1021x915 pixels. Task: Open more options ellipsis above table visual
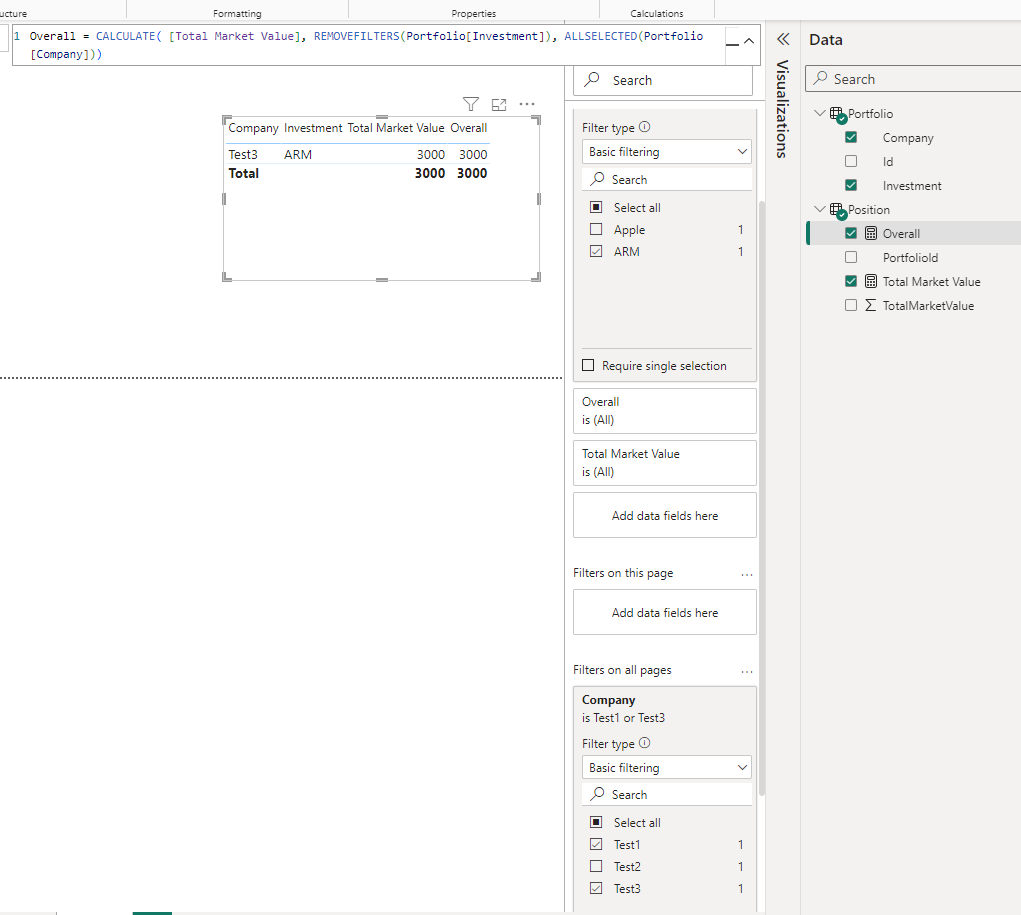pos(527,104)
